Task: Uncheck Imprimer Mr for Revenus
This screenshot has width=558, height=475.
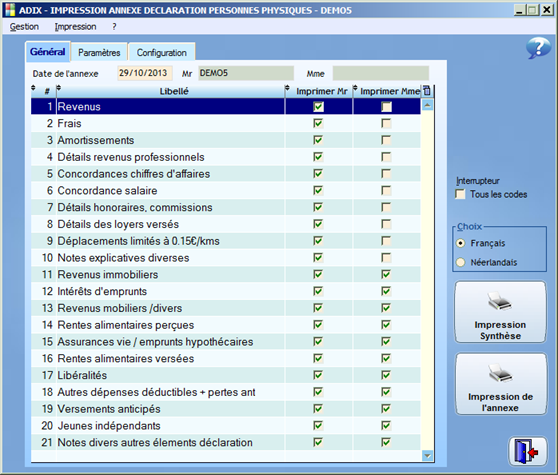Action: [x=318, y=107]
